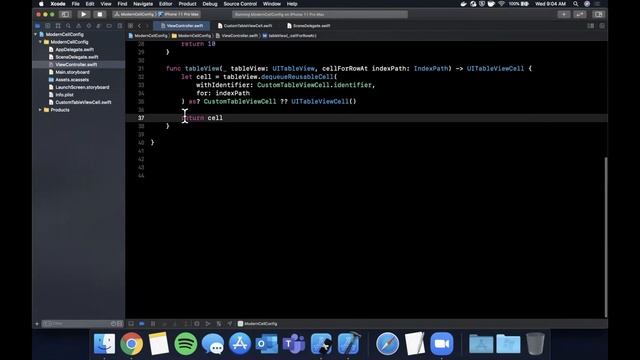The width and height of the screenshot is (640, 360).
Task: Open Microsoft Teams from the Dock
Action: coord(293,344)
